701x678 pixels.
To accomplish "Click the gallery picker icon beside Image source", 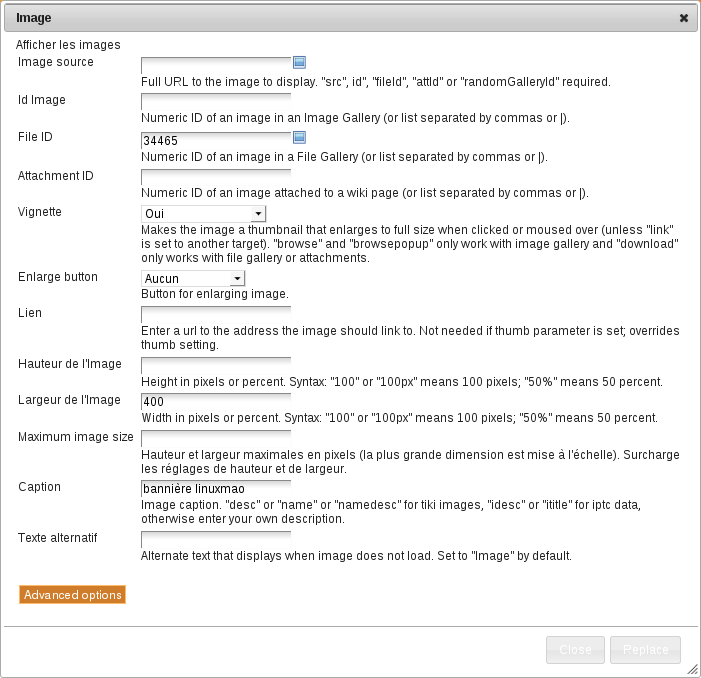I will click(298, 62).
